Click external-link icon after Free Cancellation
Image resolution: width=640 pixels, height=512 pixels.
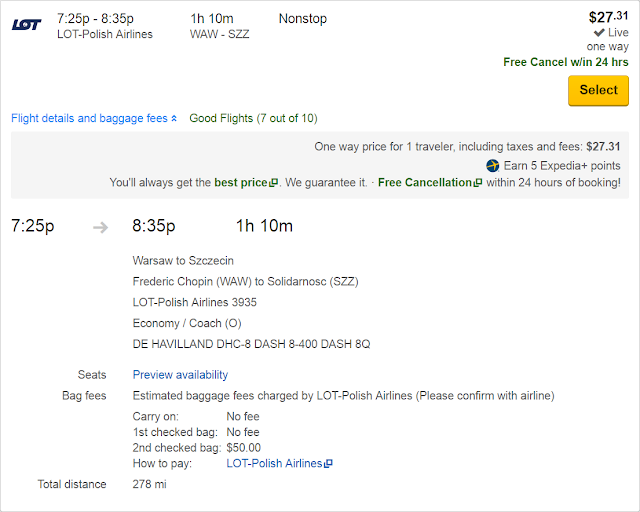point(478,184)
